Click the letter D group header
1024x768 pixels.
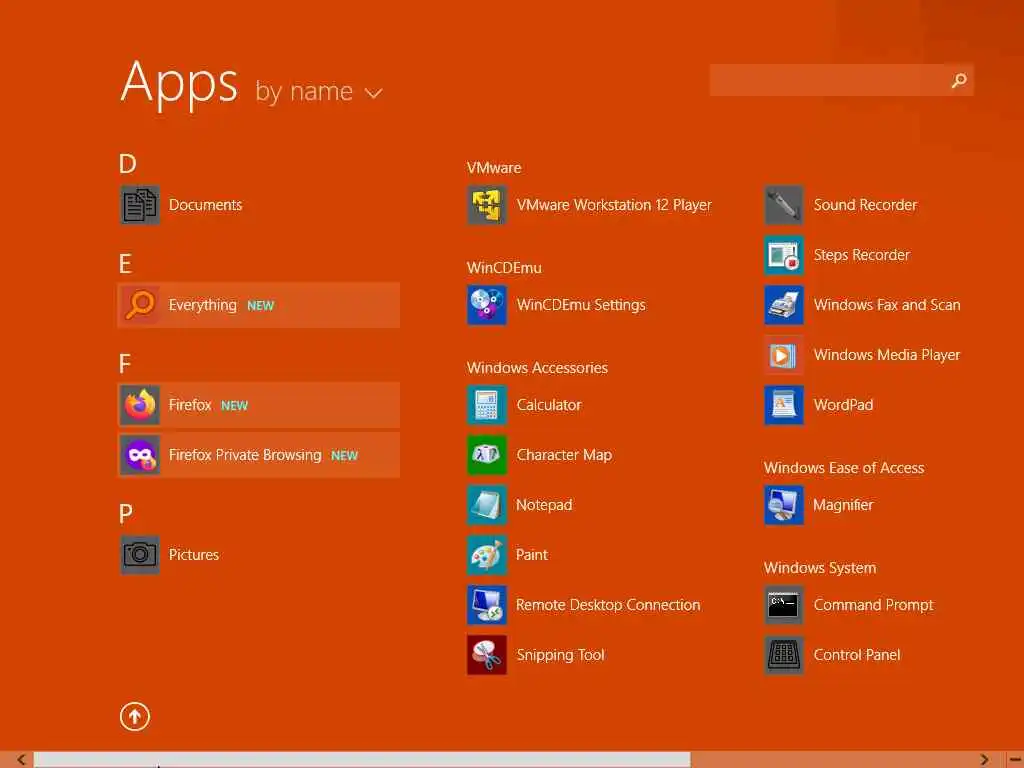pyautogui.click(x=127, y=164)
